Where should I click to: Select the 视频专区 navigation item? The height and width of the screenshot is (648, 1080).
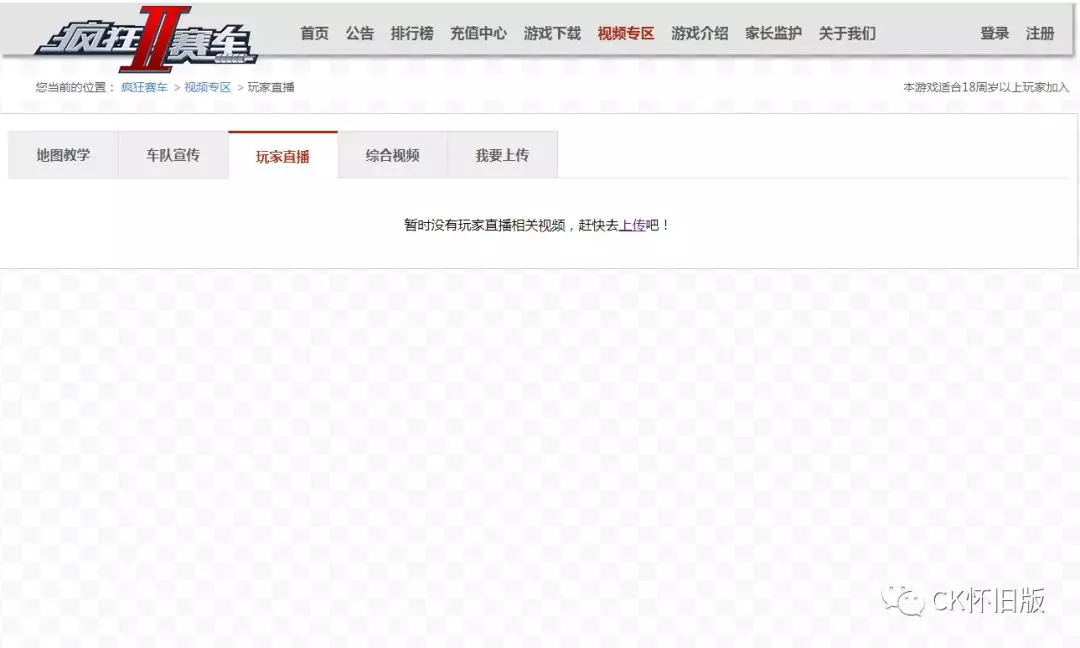tap(625, 33)
